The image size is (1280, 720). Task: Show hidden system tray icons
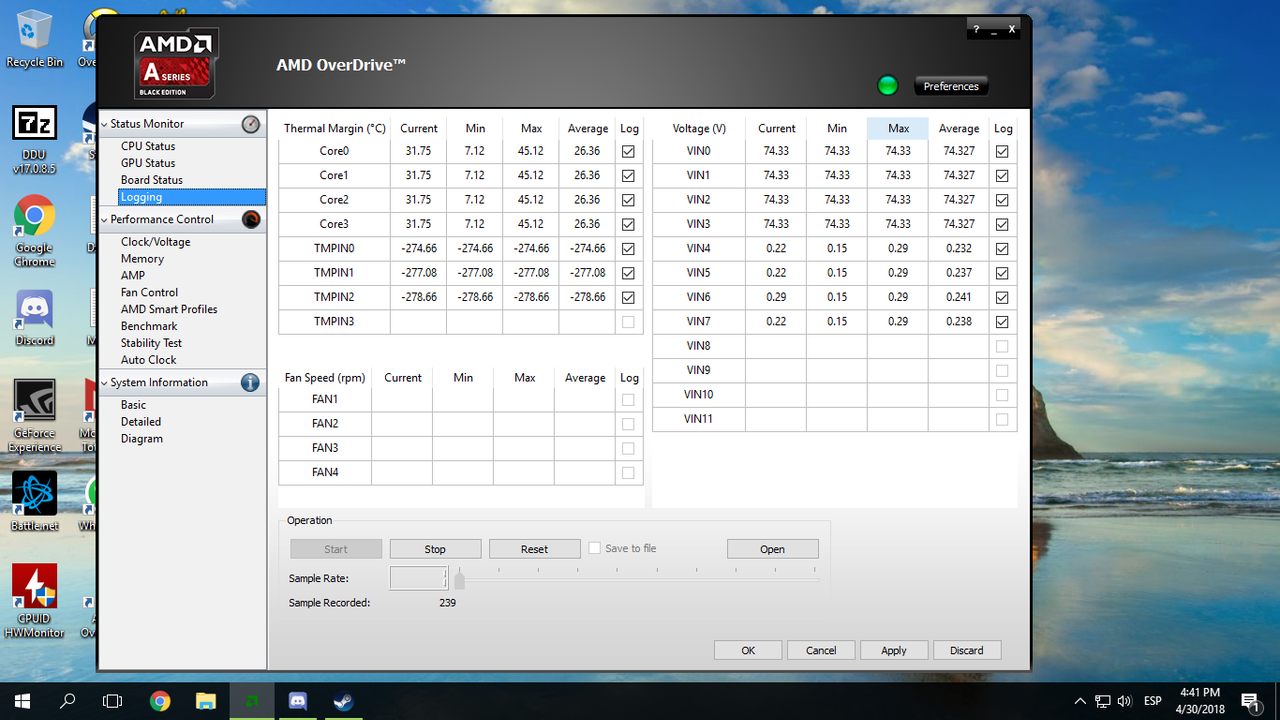tap(1080, 701)
